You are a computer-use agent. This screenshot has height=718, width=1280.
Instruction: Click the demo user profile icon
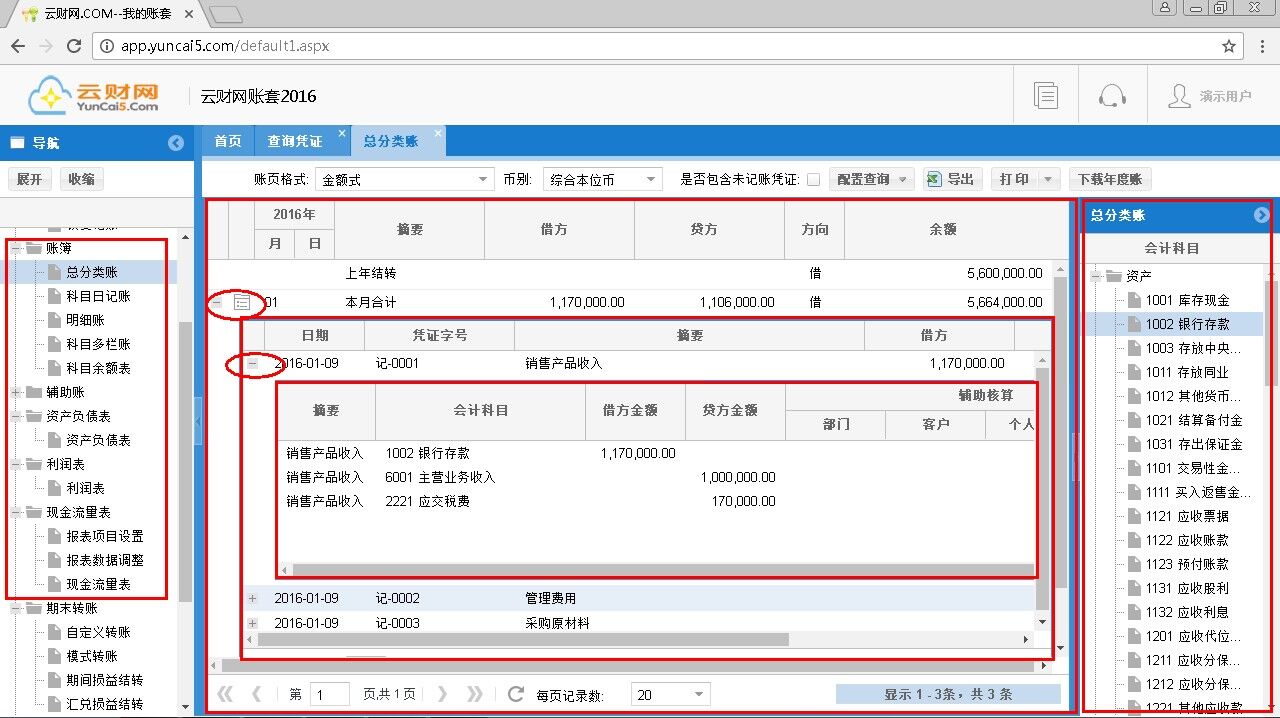(x=1180, y=96)
